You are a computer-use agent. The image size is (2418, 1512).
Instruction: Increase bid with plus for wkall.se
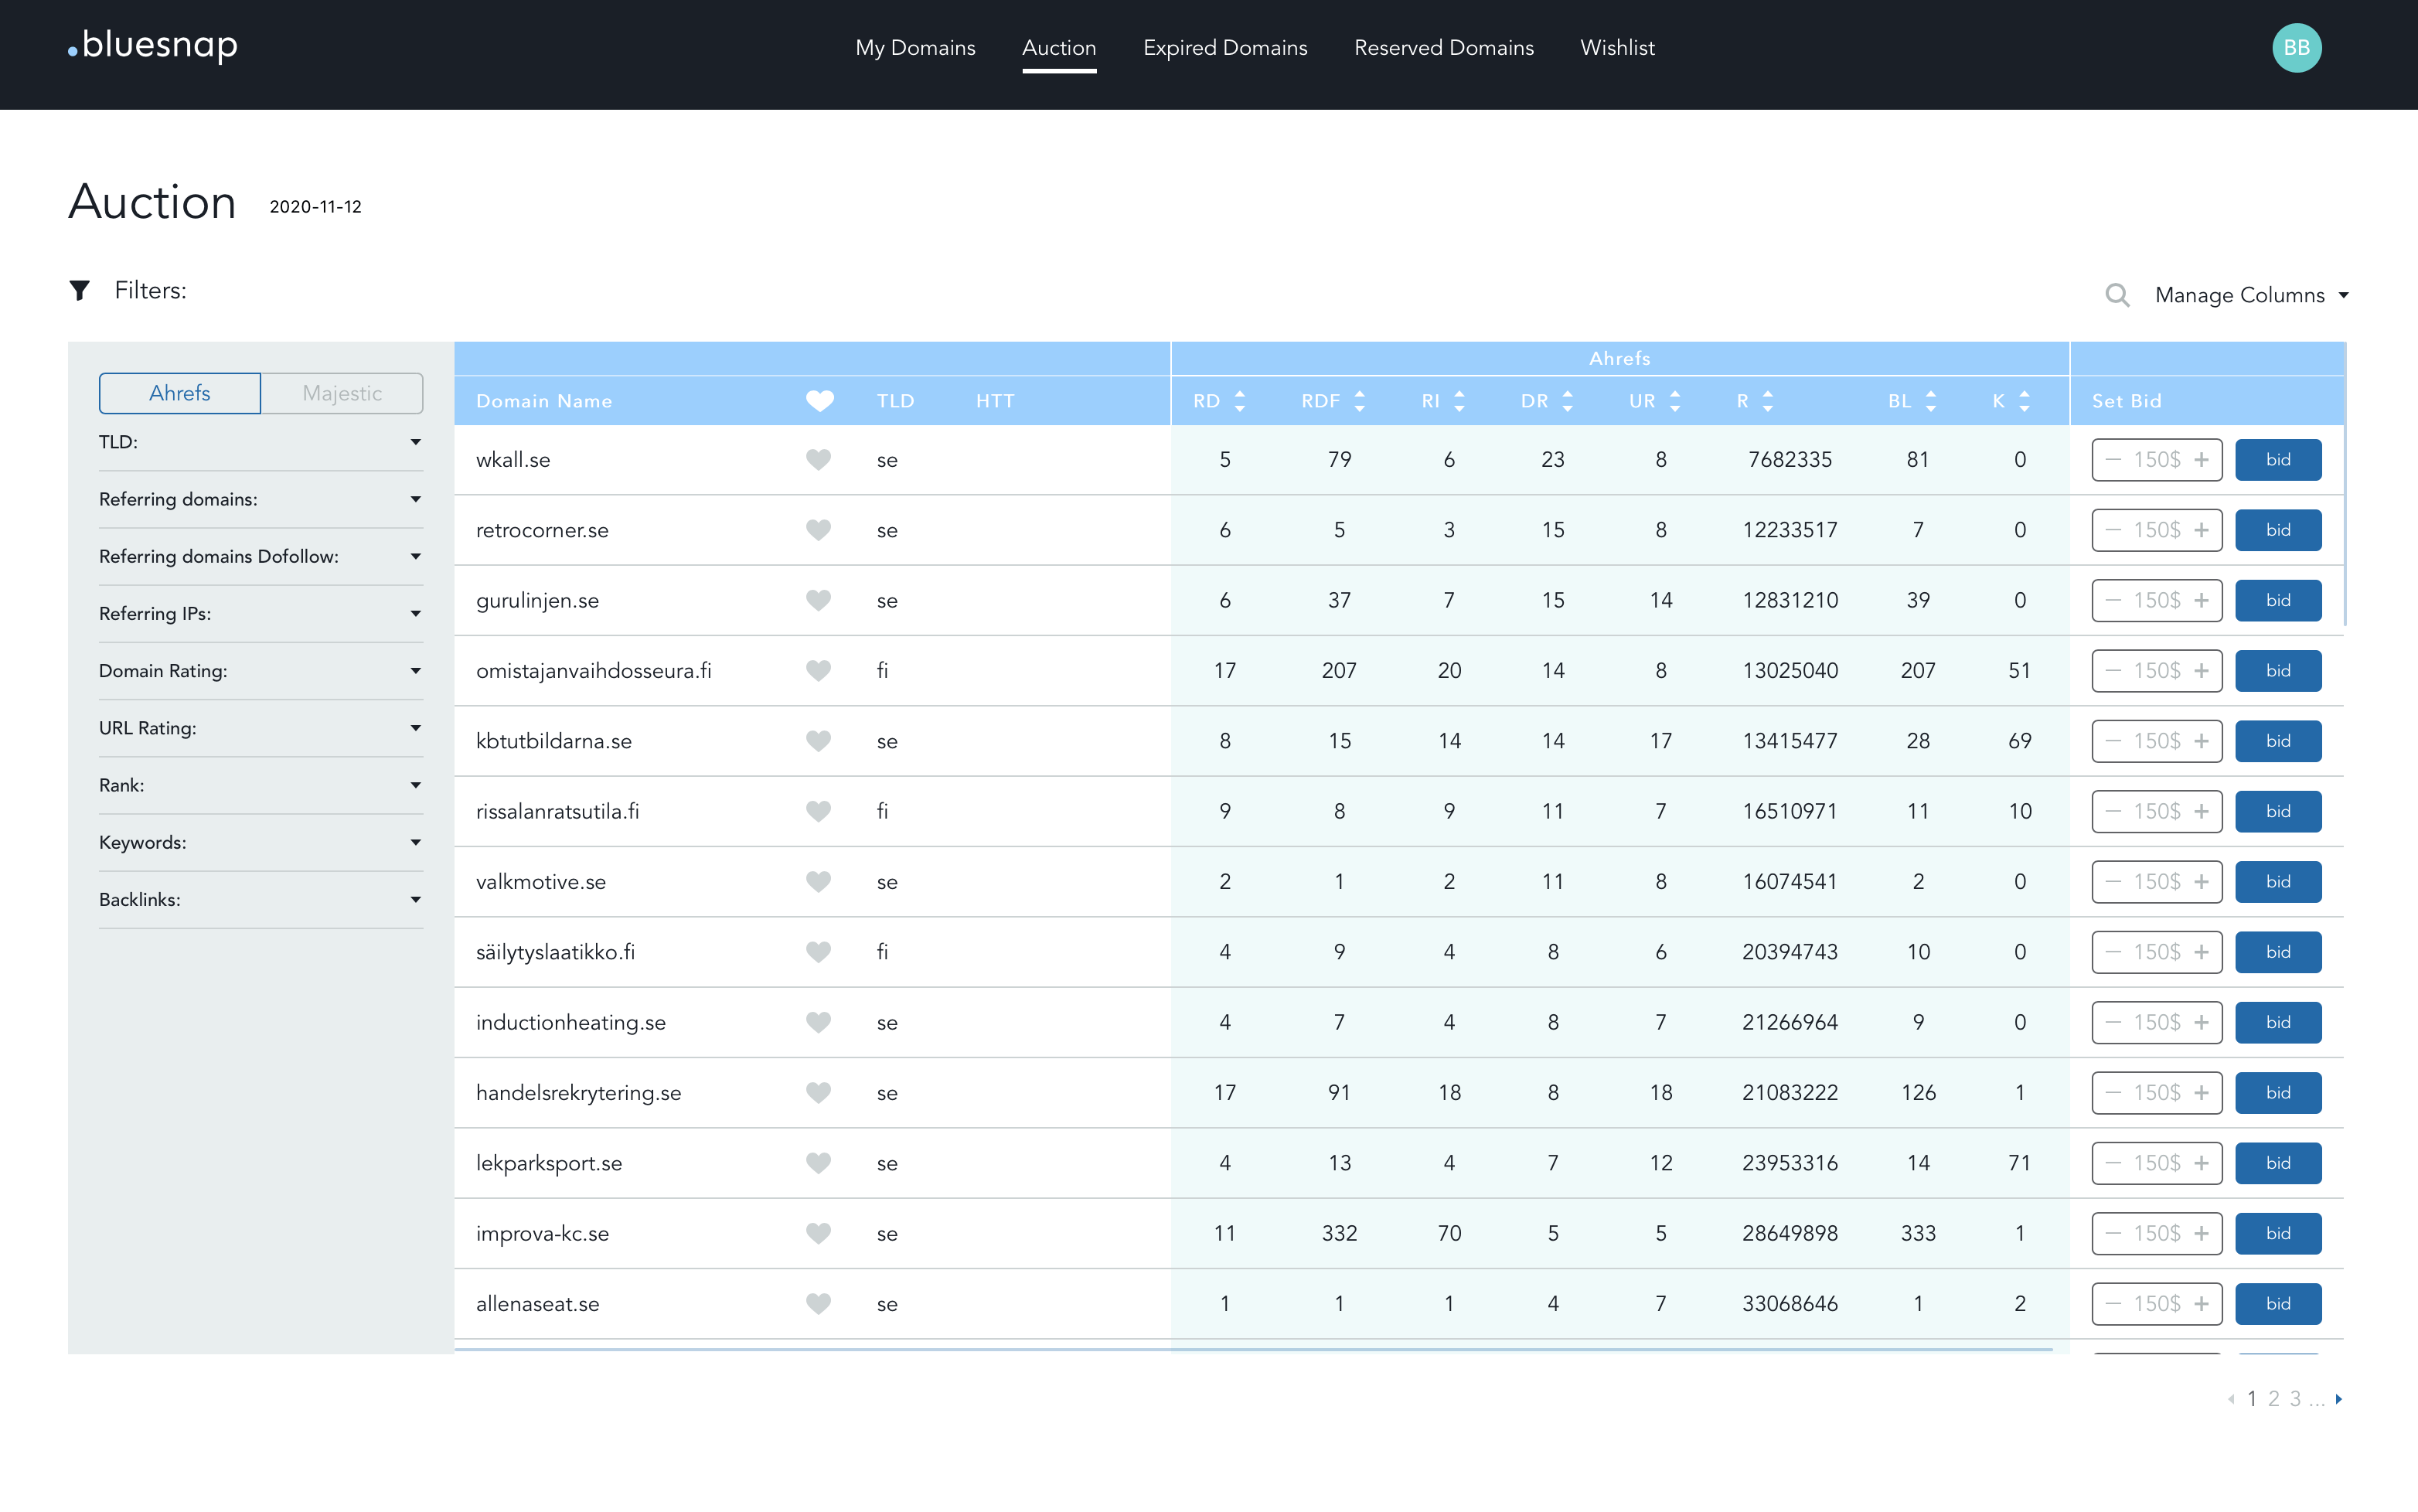[x=2201, y=460]
